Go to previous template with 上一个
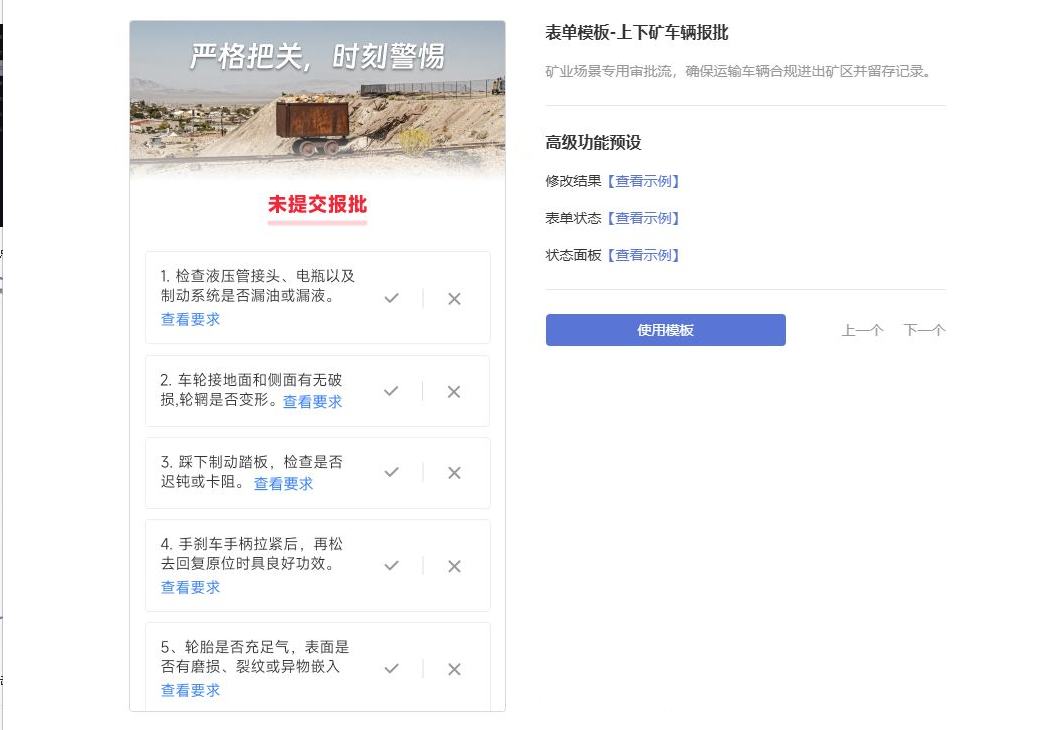 coord(862,330)
